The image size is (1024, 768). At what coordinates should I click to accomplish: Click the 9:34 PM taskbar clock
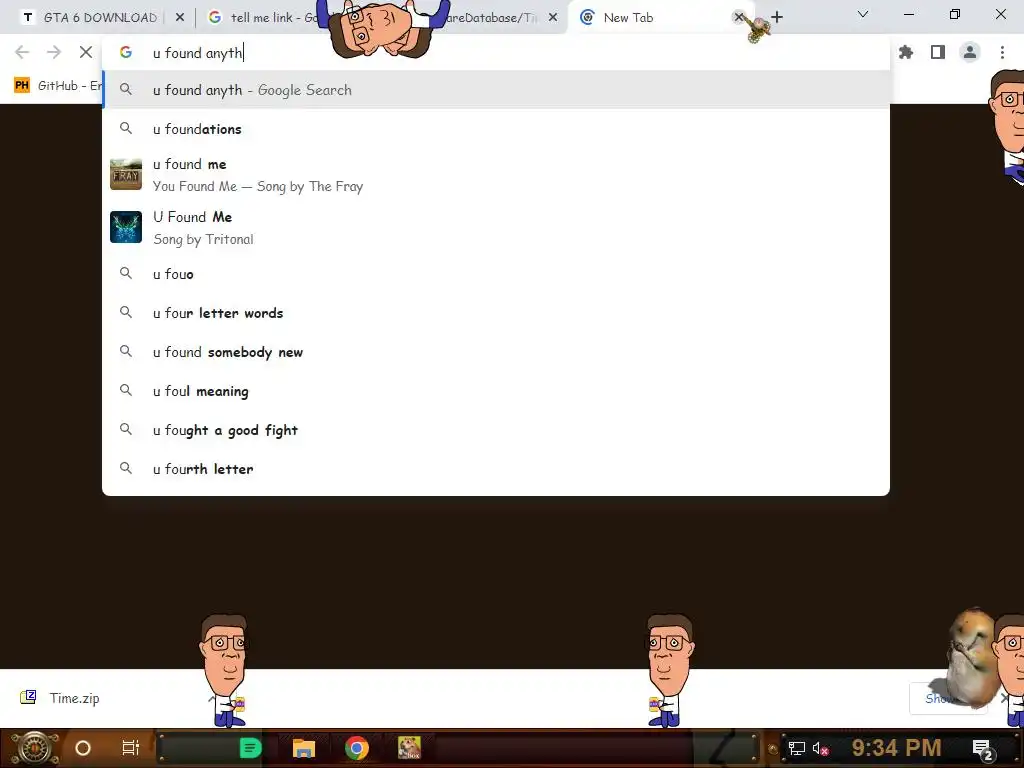[x=896, y=748]
